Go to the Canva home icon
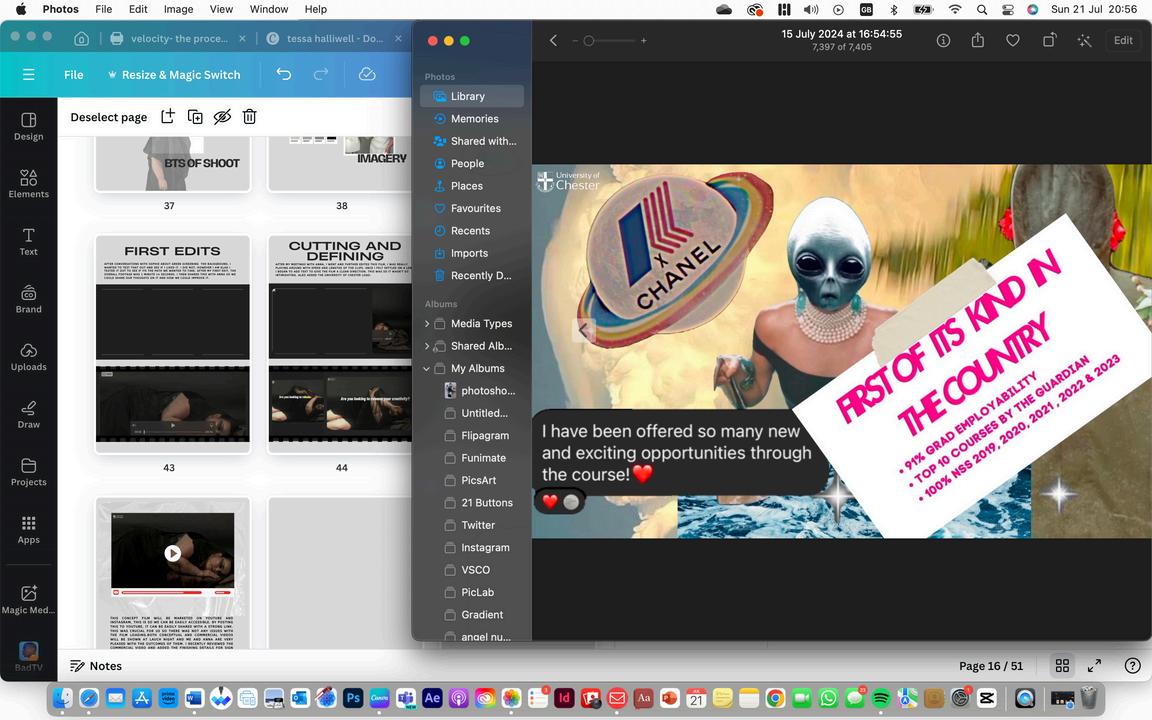Screen dimensions: 1152x720 [x=82, y=38]
